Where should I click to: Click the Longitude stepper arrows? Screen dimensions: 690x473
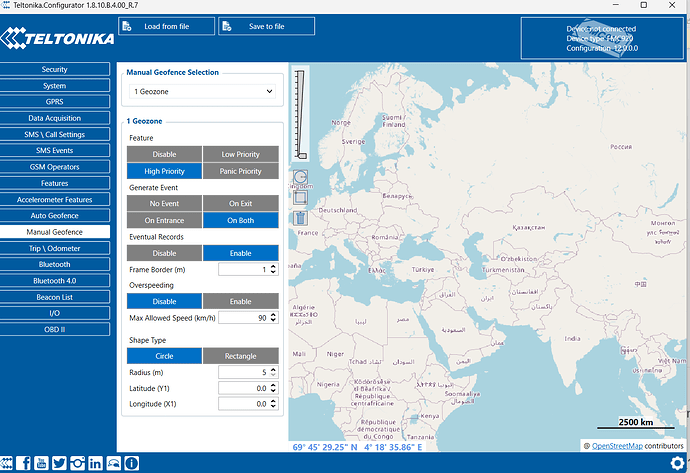point(273,404)
